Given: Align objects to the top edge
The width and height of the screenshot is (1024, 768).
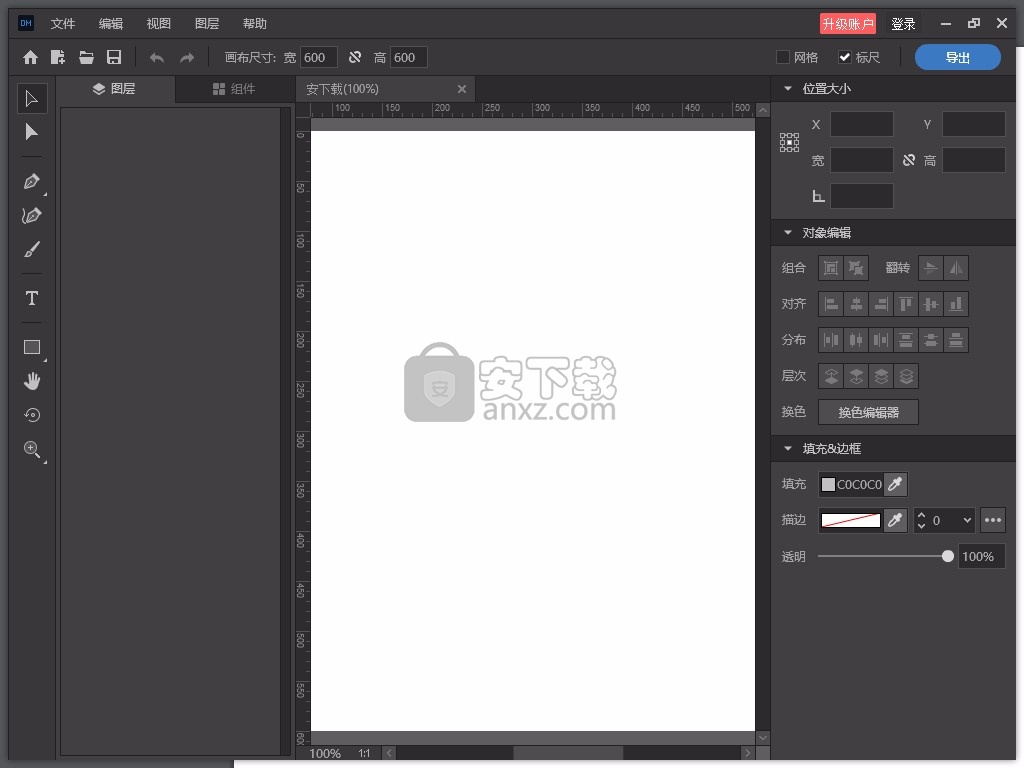Looking at the screenshot, I should click(906, 304).
